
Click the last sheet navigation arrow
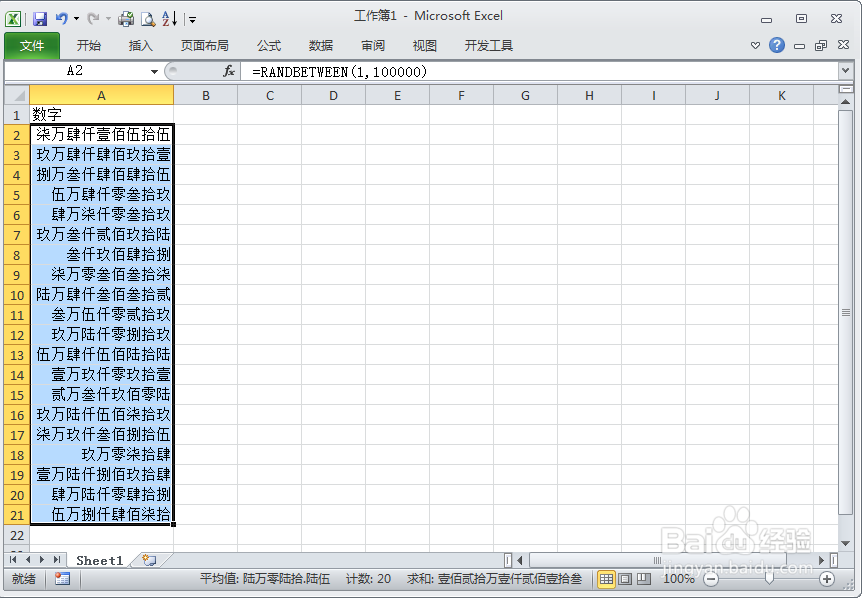coord(56,560)
